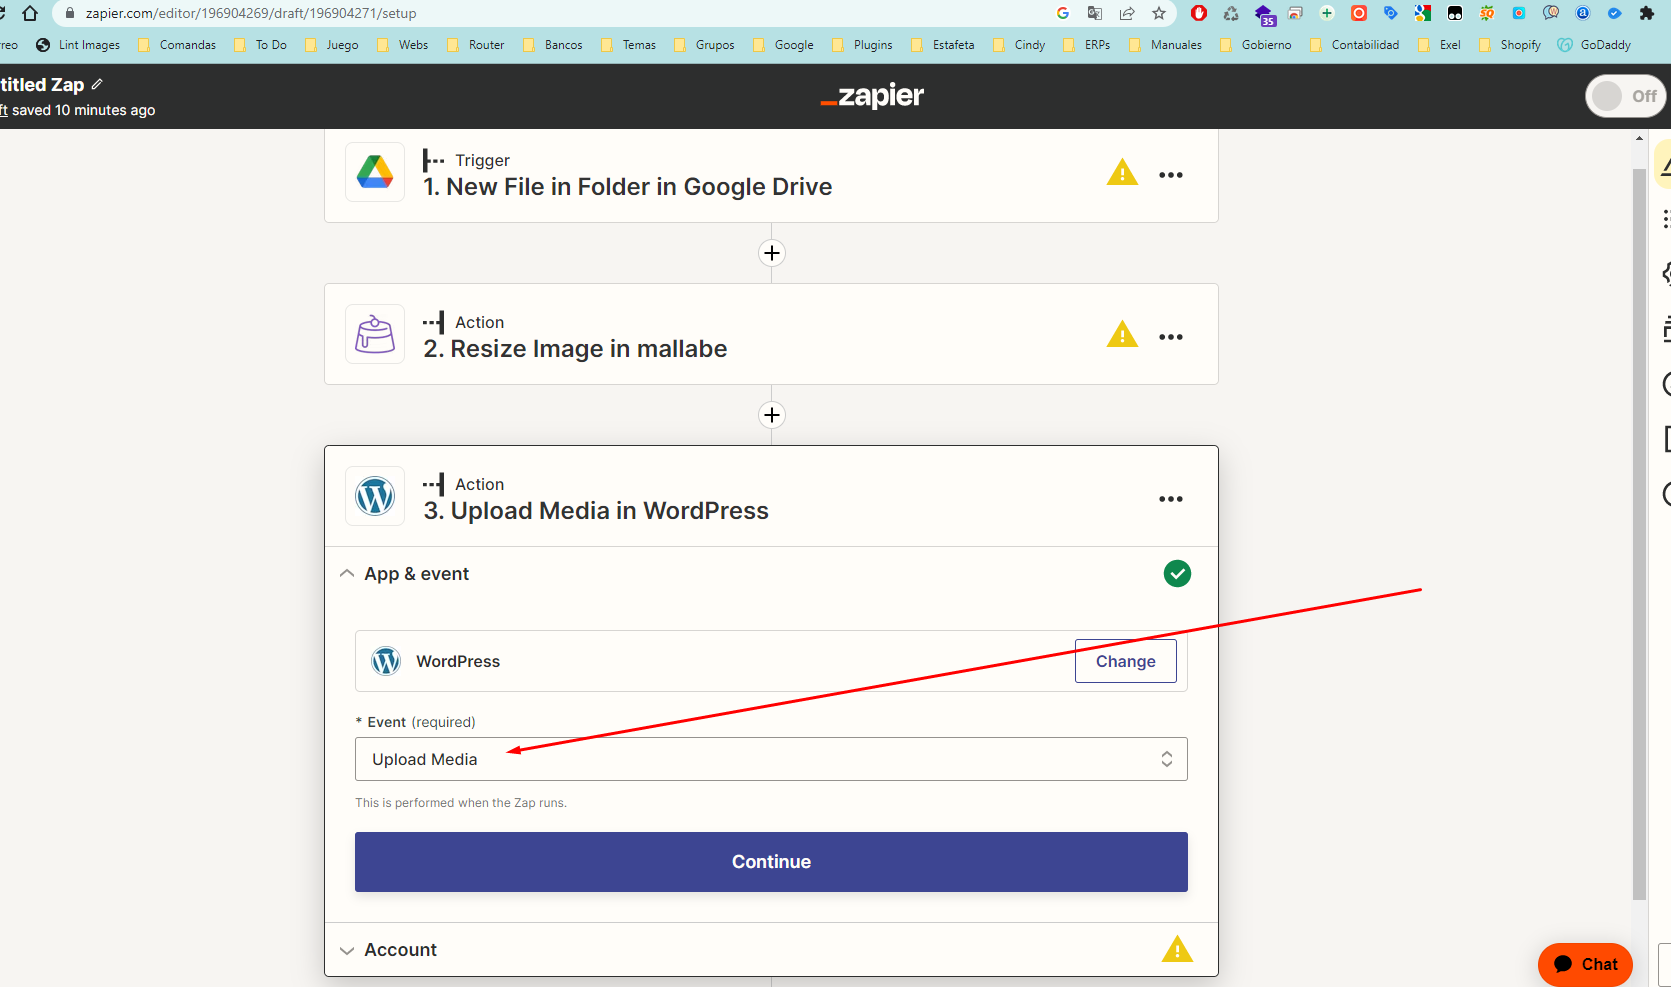
Task: Click the Account section warning triangle
Action: (x=1177, y=949)
